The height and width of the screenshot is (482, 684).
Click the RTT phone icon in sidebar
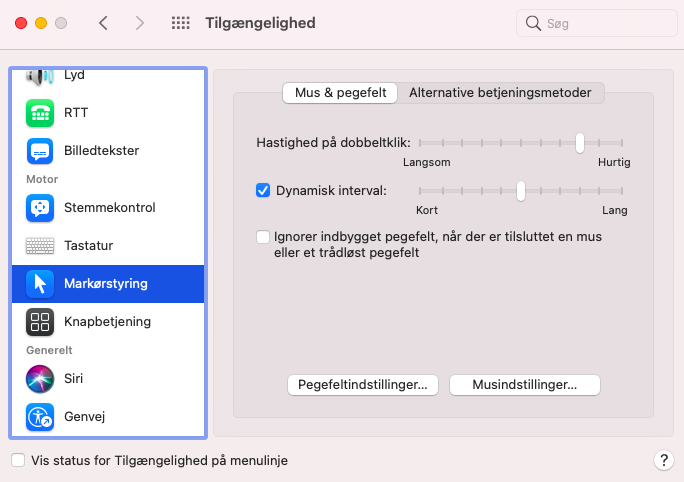pos(40,113)
